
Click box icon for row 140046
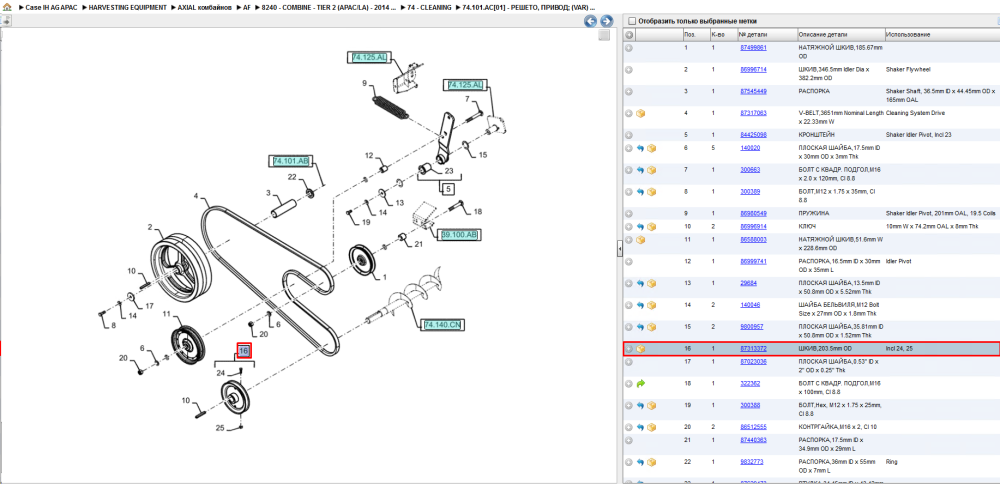coord(651,305)
